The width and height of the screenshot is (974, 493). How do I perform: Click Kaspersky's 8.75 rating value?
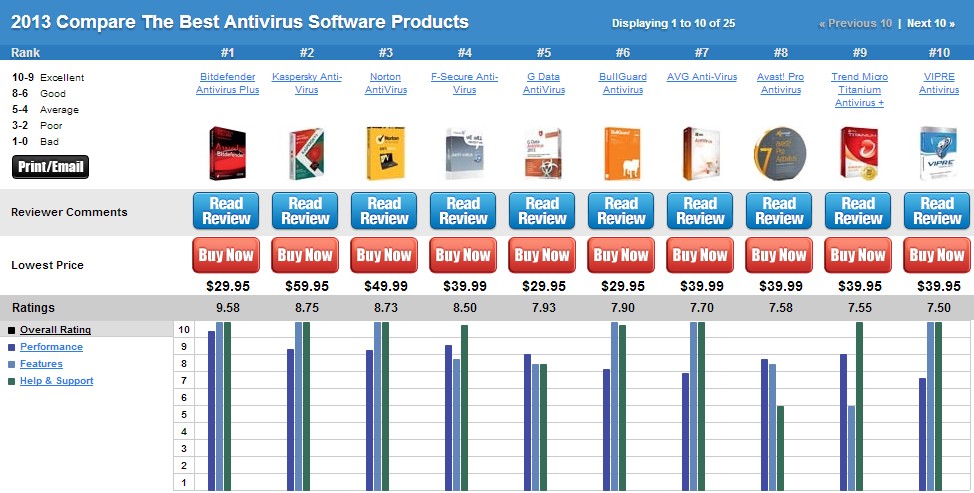(306, 308)
